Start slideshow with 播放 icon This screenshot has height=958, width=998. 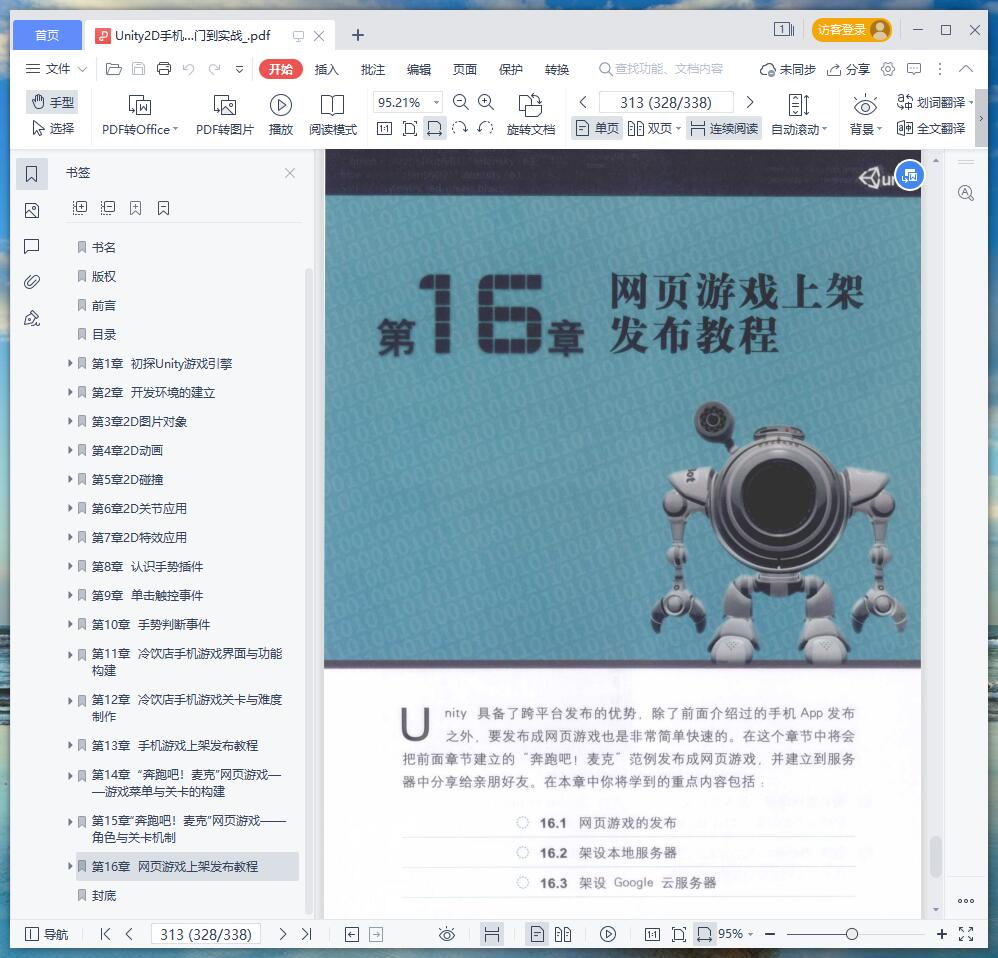pyautogui.click(x=281, y=115)
